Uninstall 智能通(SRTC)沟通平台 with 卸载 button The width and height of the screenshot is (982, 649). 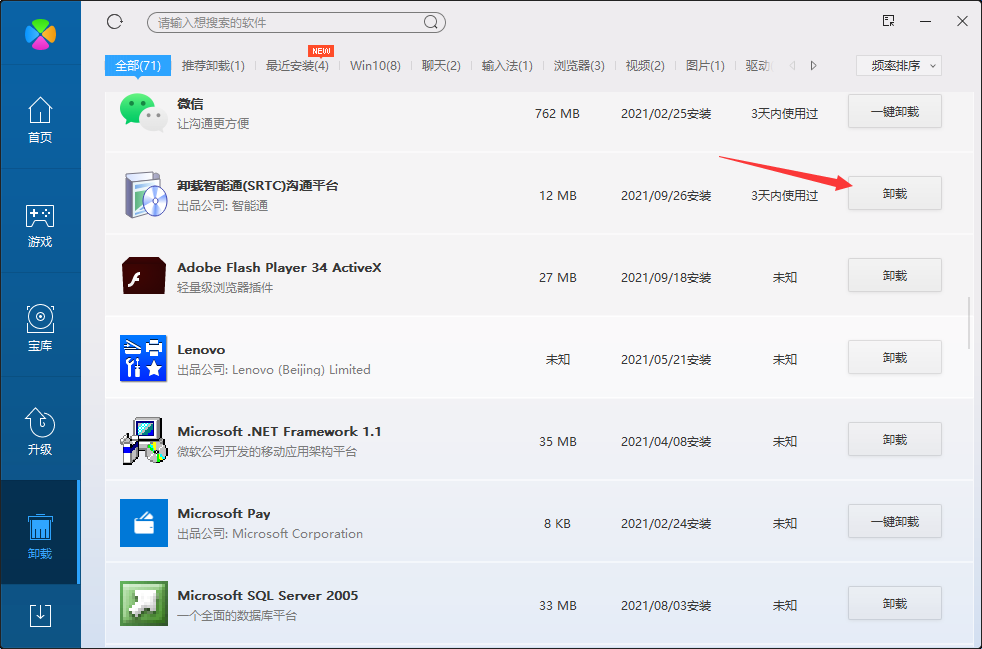tap(894, 194)
